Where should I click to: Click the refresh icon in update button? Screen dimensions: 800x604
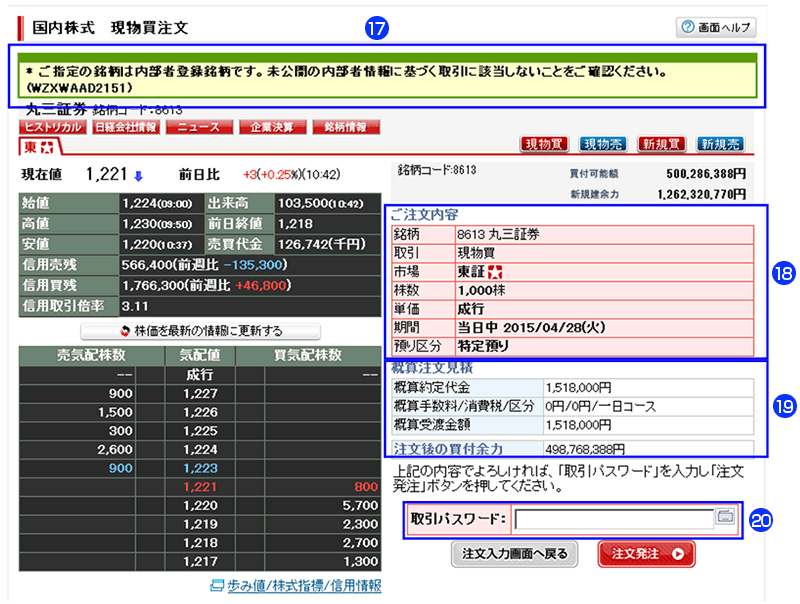124,331
